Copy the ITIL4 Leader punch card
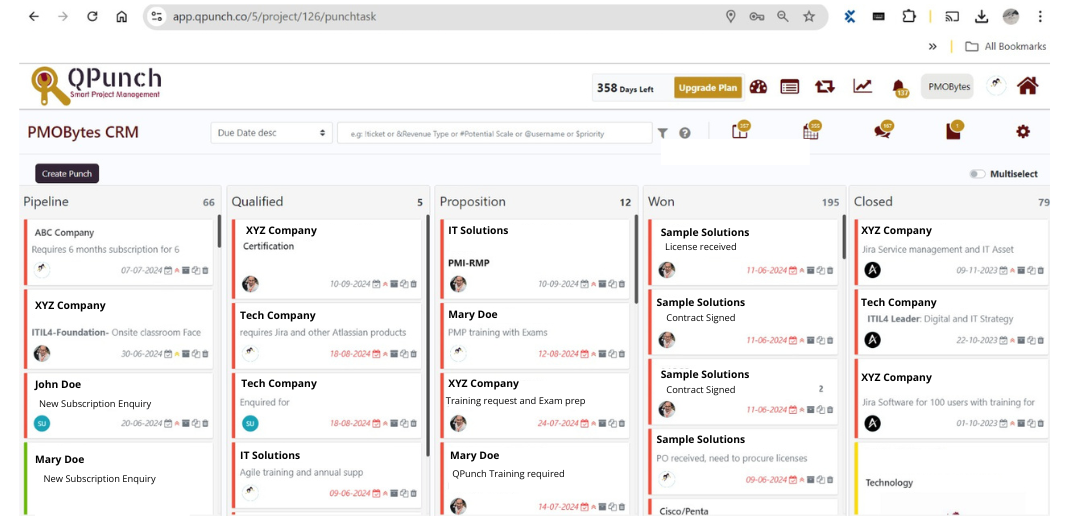Screen dimensions: 1080x516 (1031, 340)
